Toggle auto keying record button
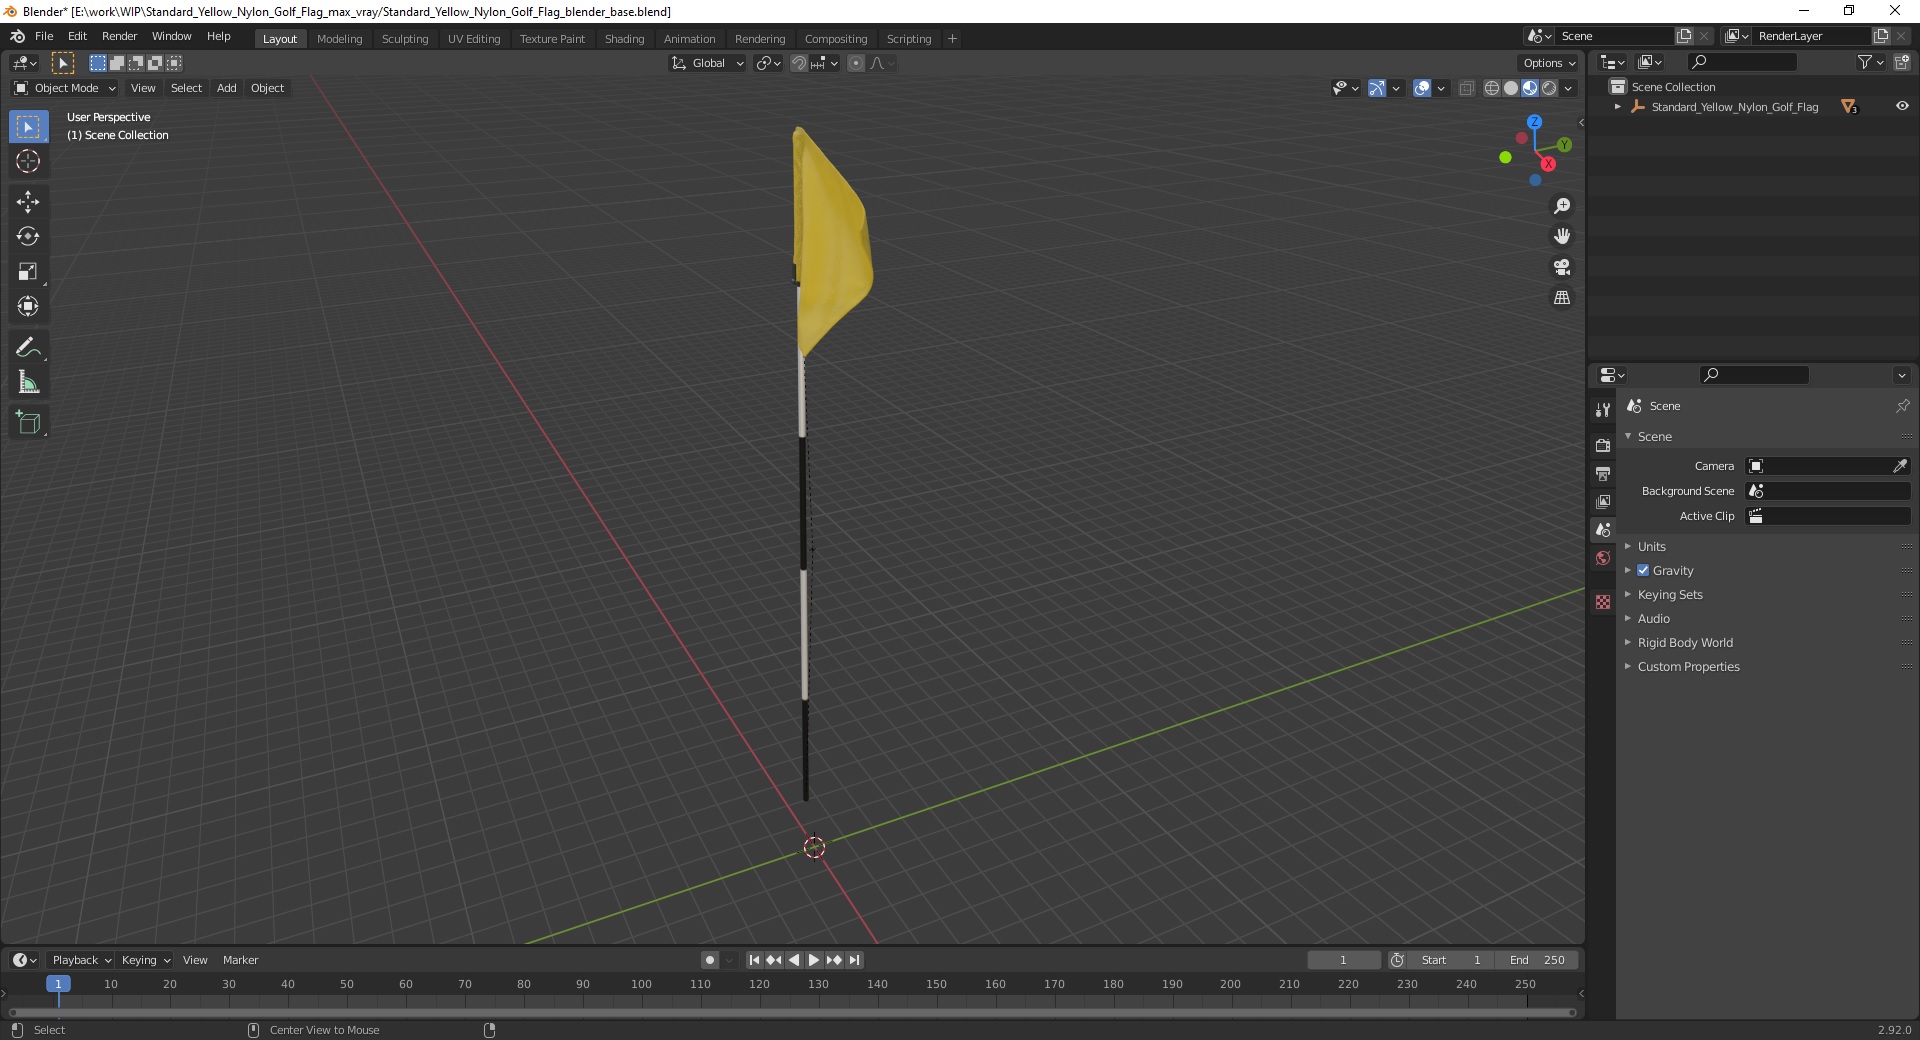This screenshot has height=1040, width=1920. (x=710, y=960)
